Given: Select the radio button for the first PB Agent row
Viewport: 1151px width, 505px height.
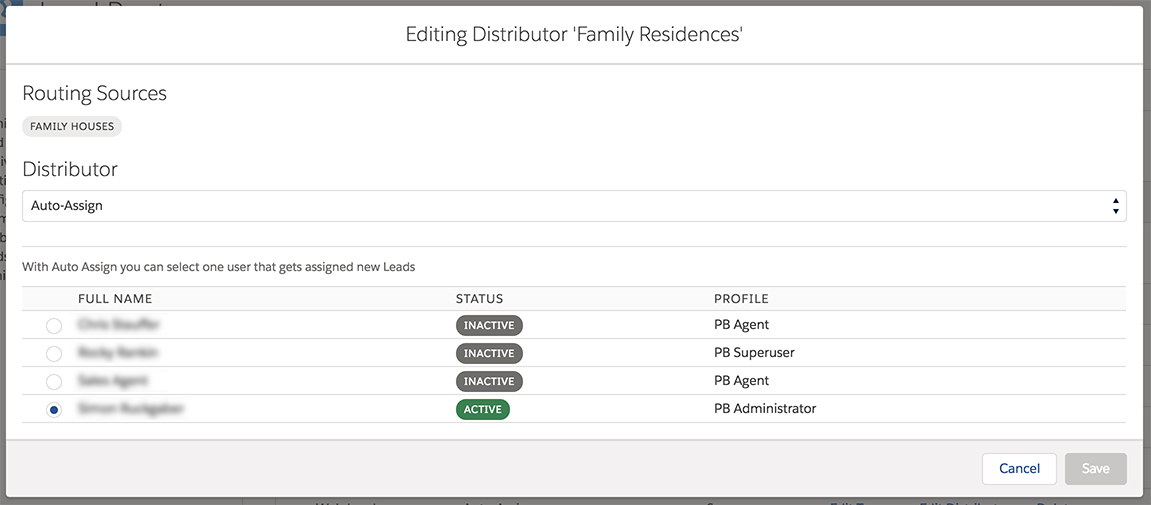Looking at the screenshot, I should (54, 325).
